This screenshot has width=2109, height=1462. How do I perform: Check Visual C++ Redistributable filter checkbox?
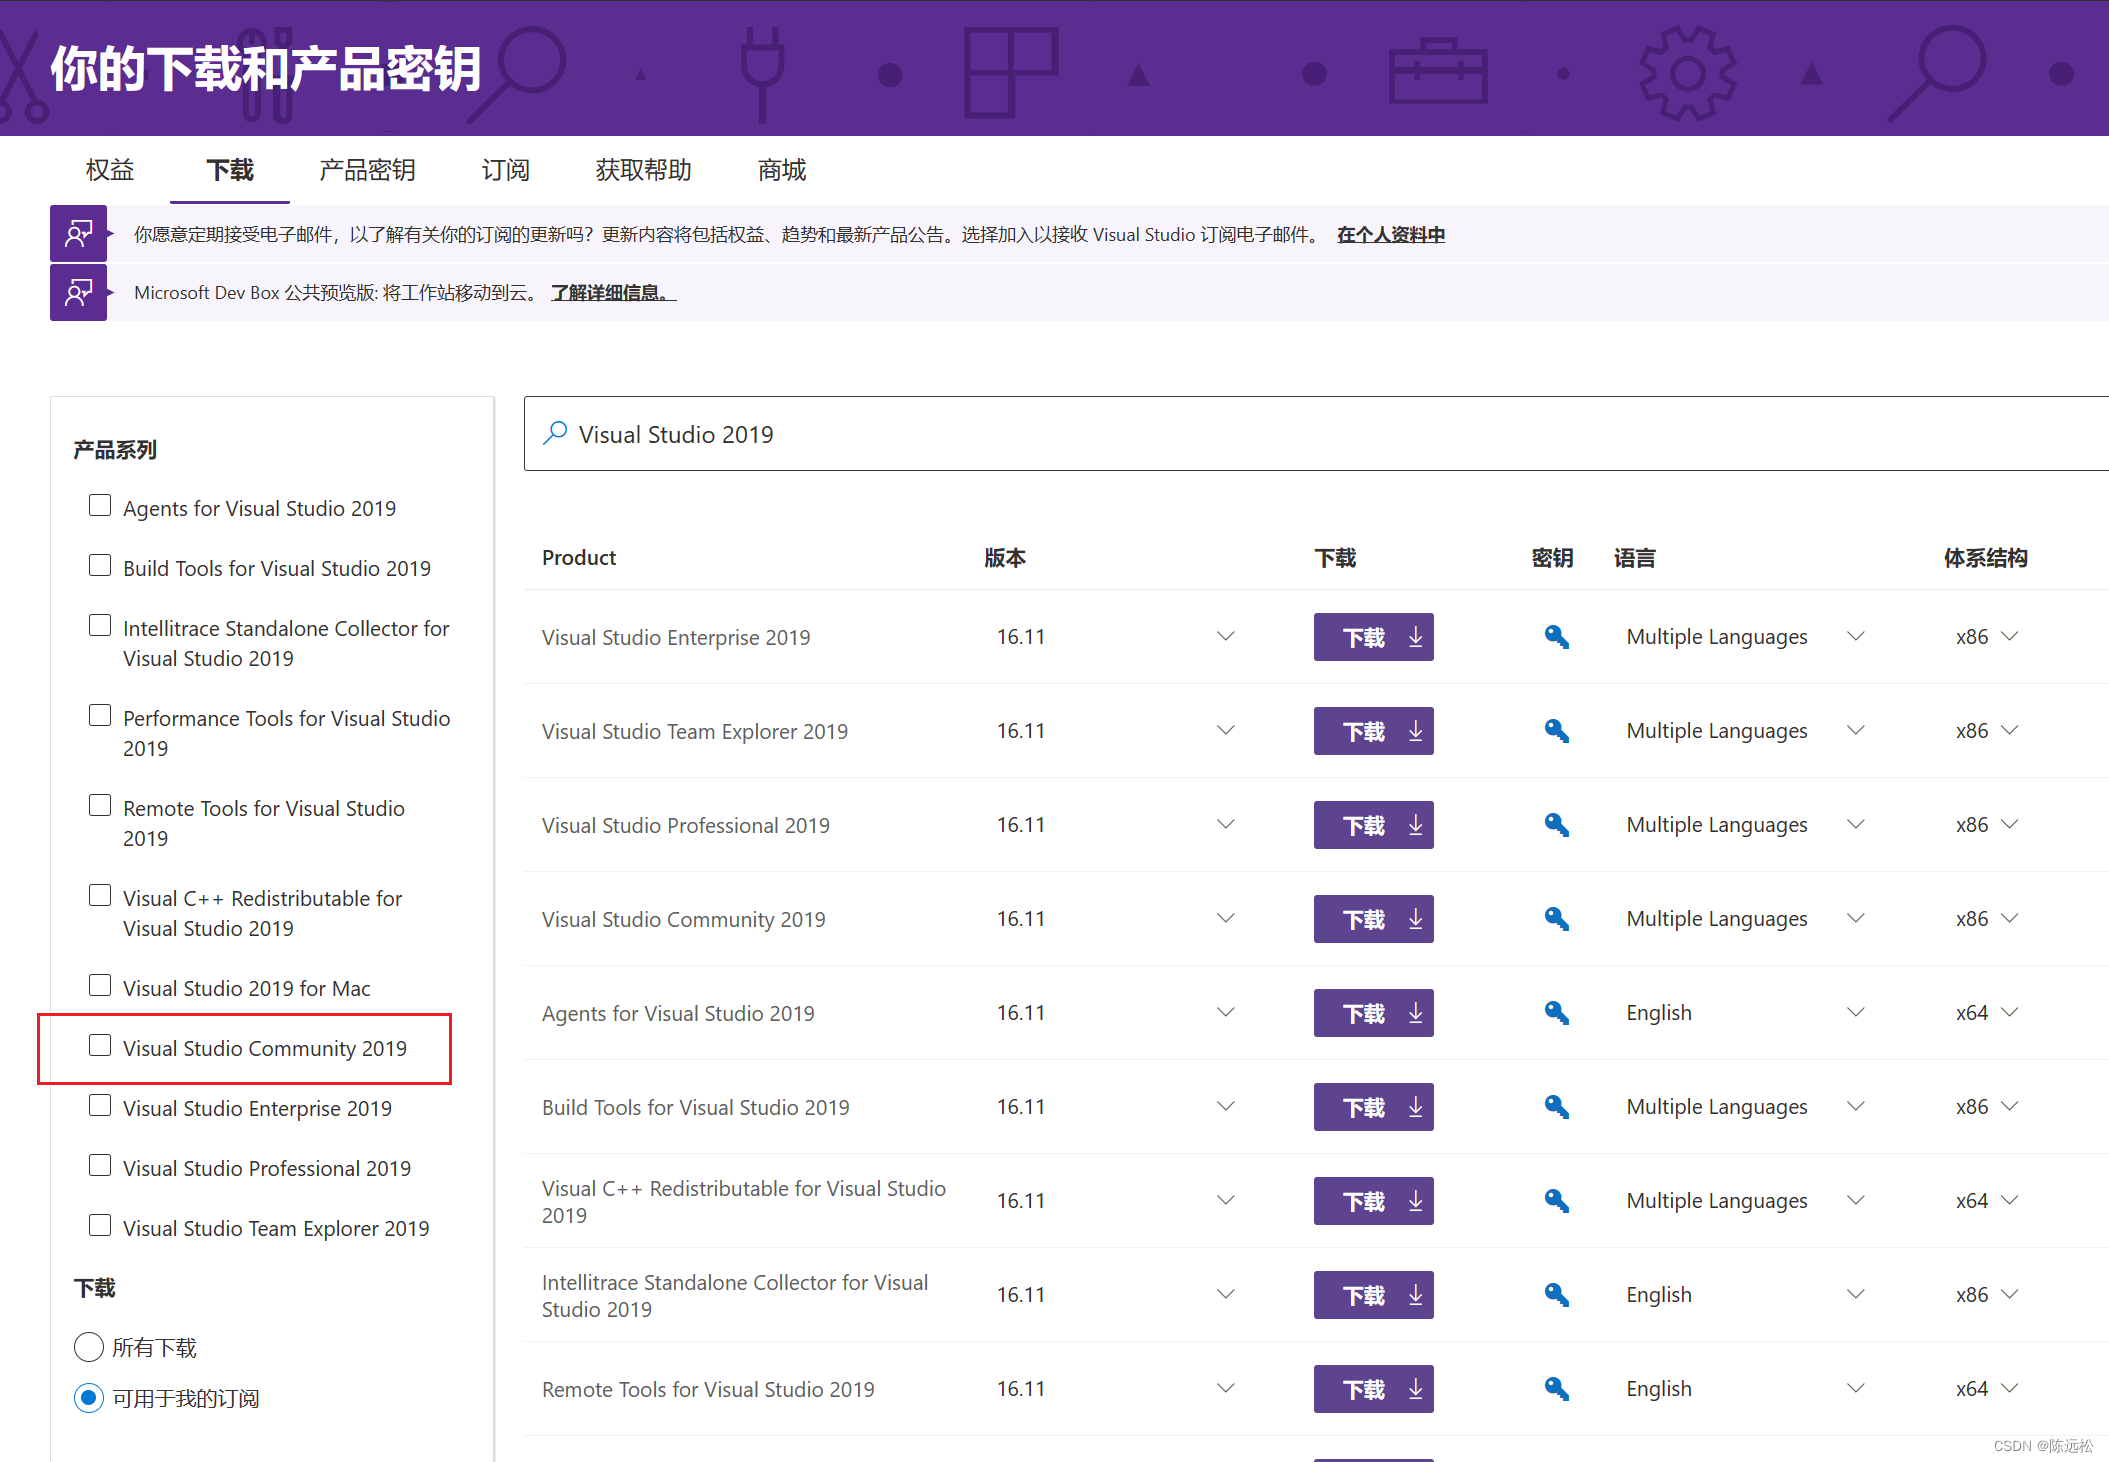click(x=100, y=895)
